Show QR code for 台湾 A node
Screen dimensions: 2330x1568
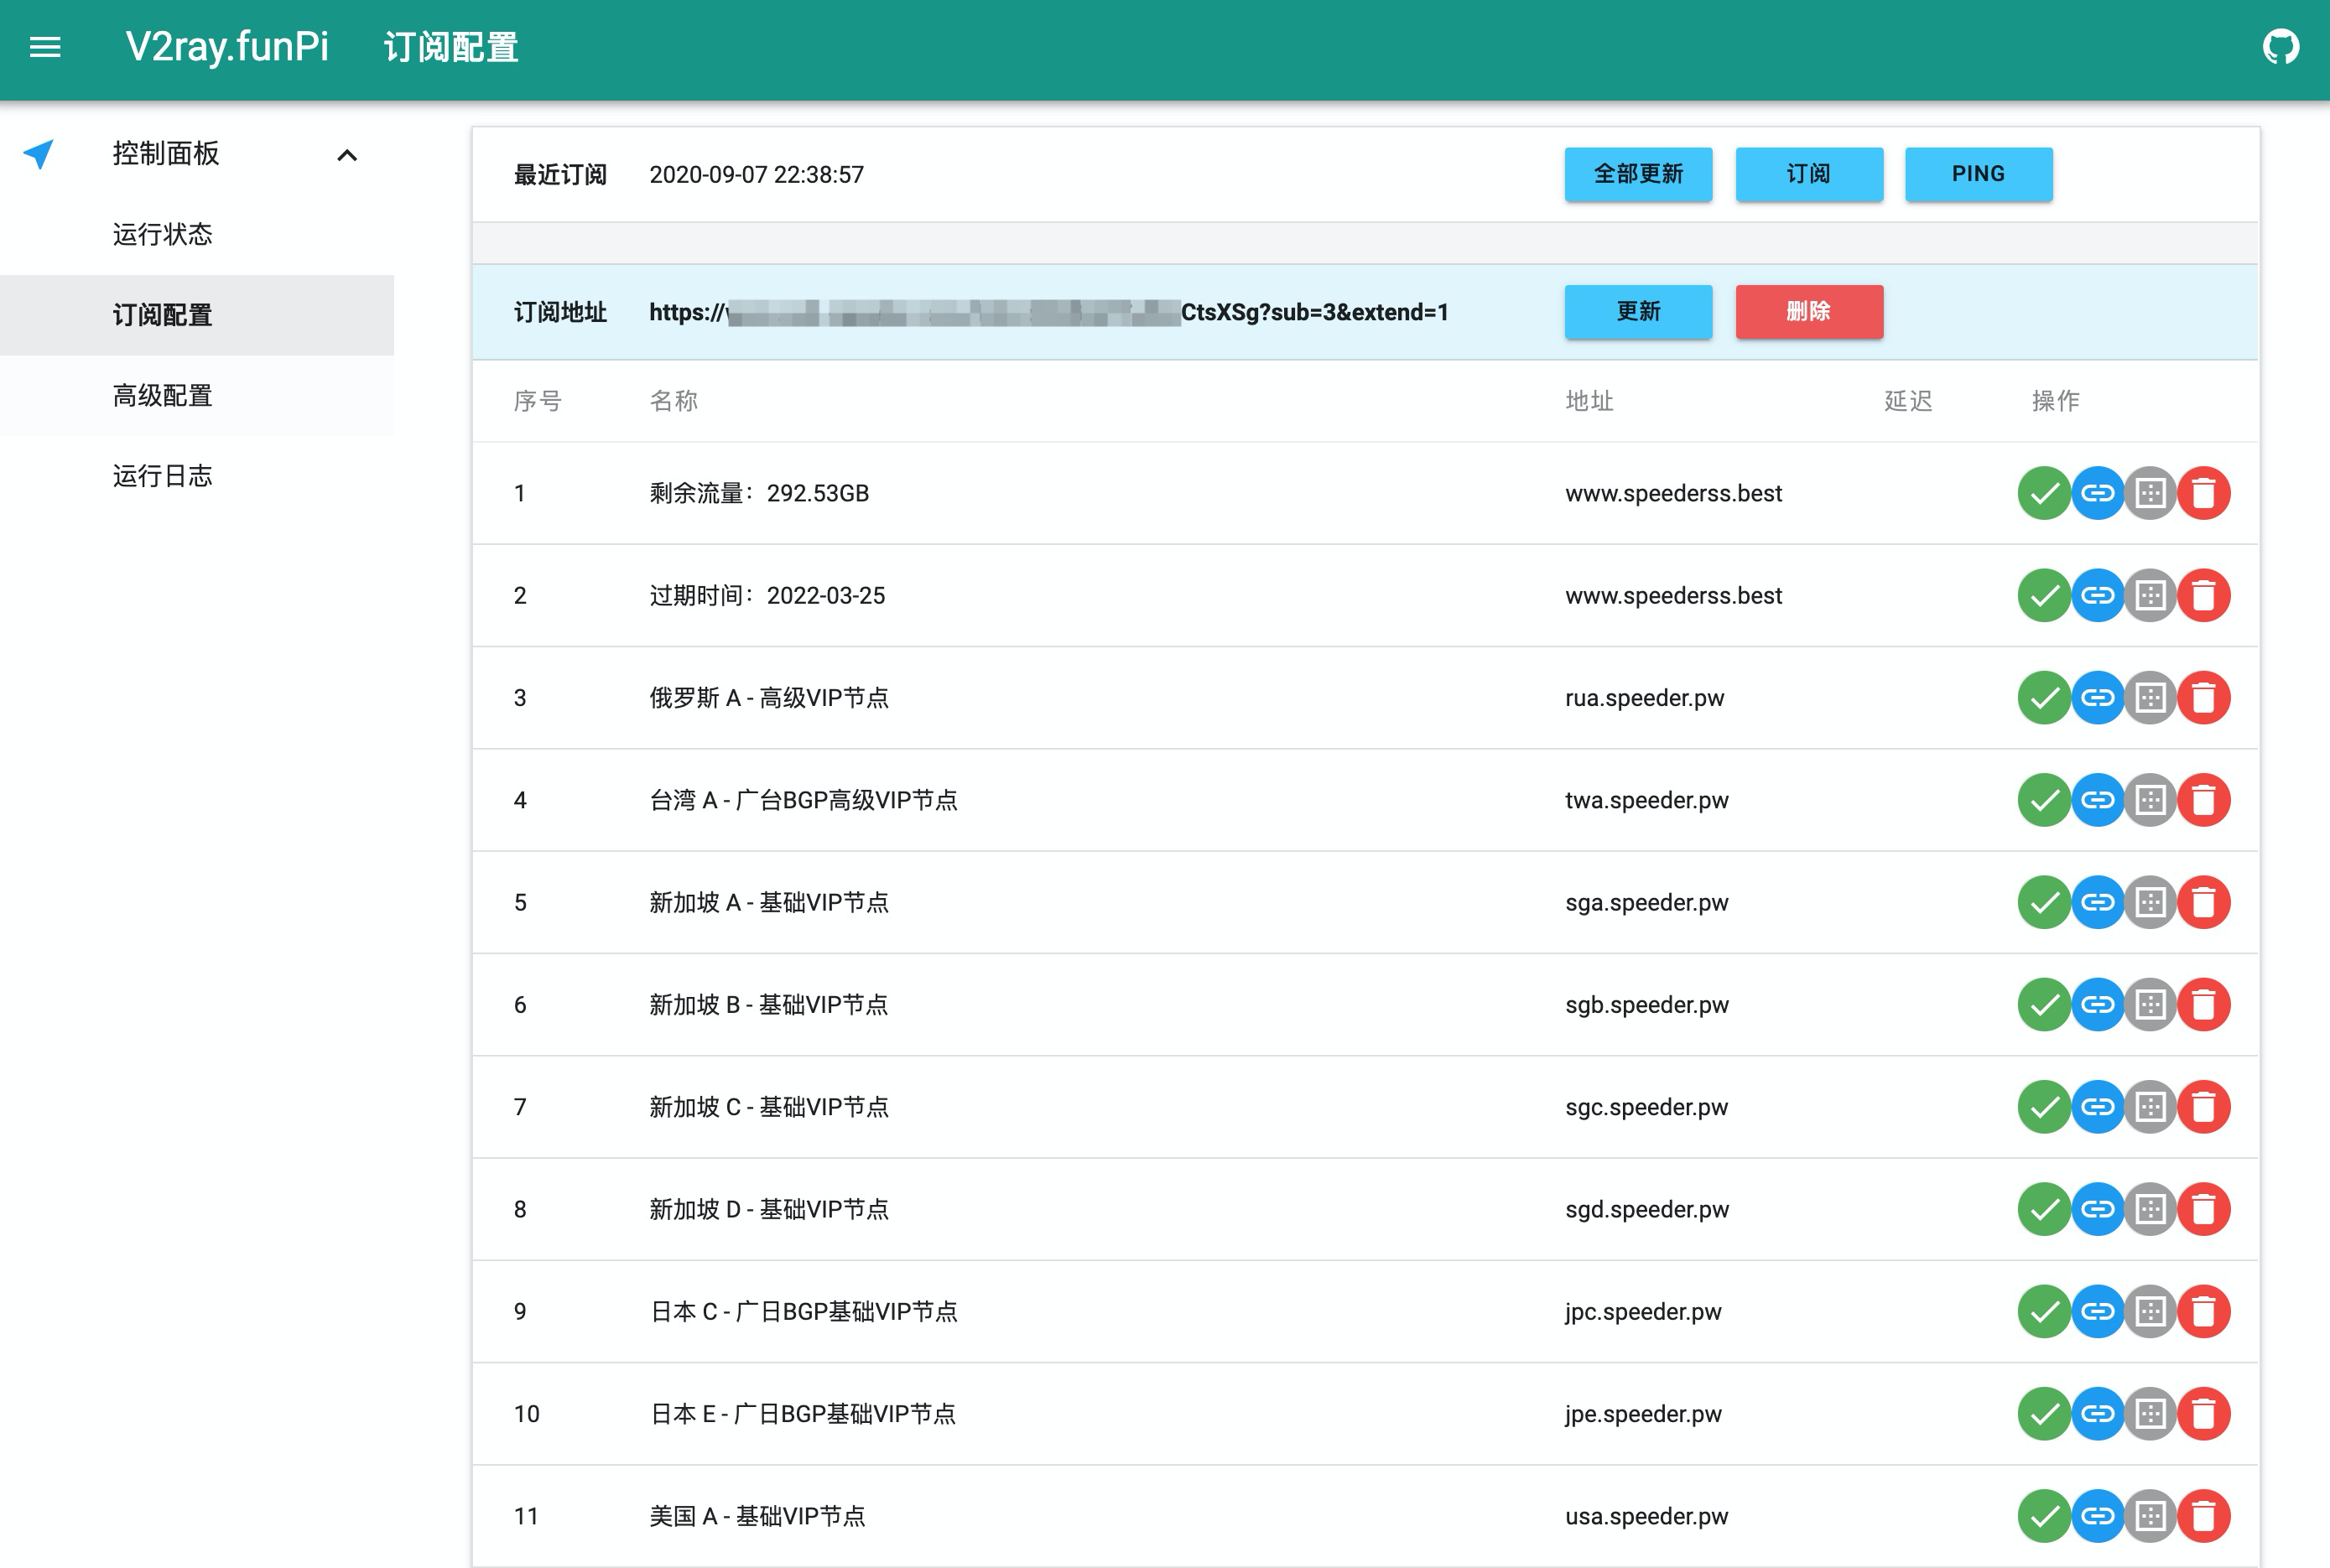click(x=2150, y=800)
